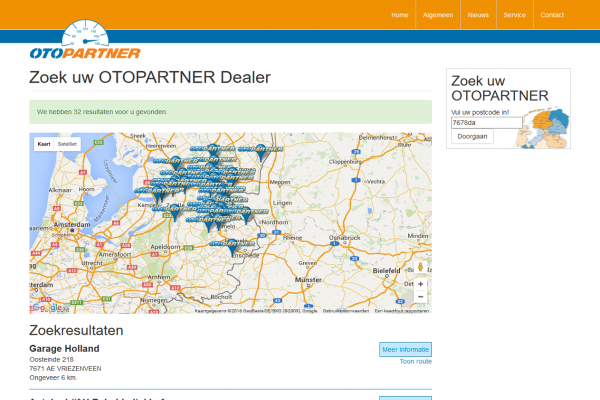Click the Apeldoorn label on the map

165,247
